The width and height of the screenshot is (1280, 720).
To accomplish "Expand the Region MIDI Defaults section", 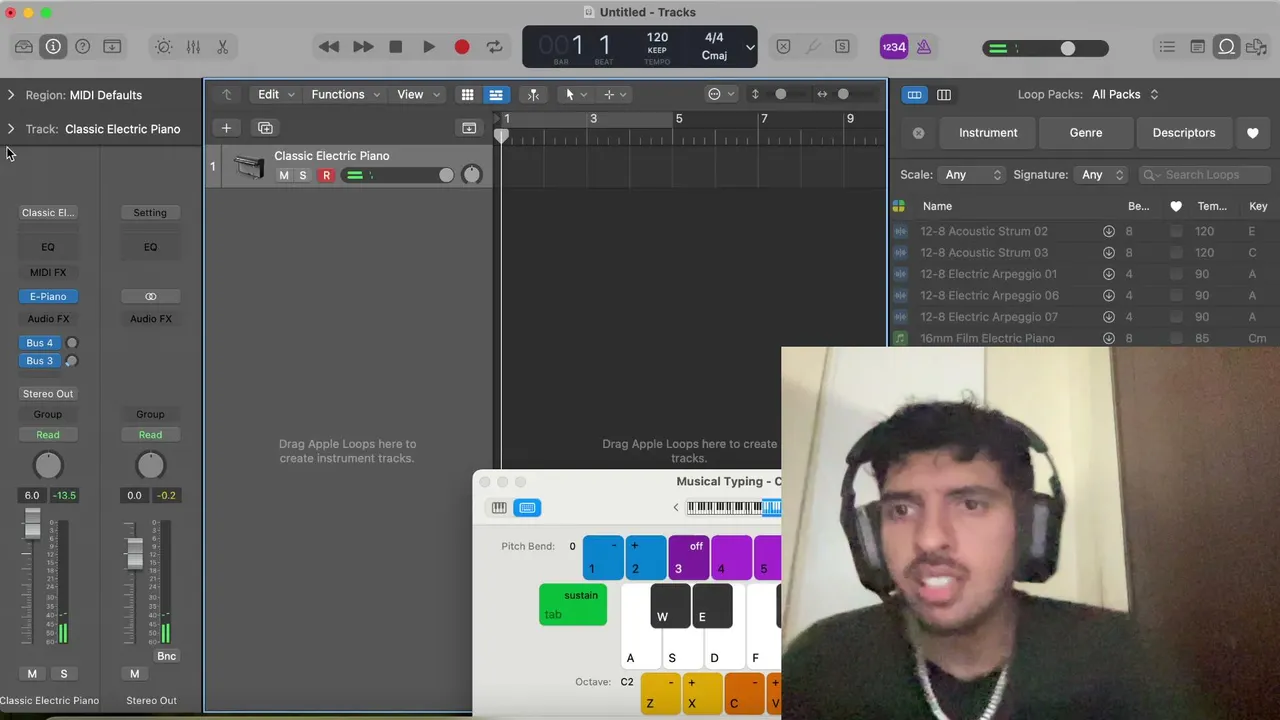I will tap(11, 95).
